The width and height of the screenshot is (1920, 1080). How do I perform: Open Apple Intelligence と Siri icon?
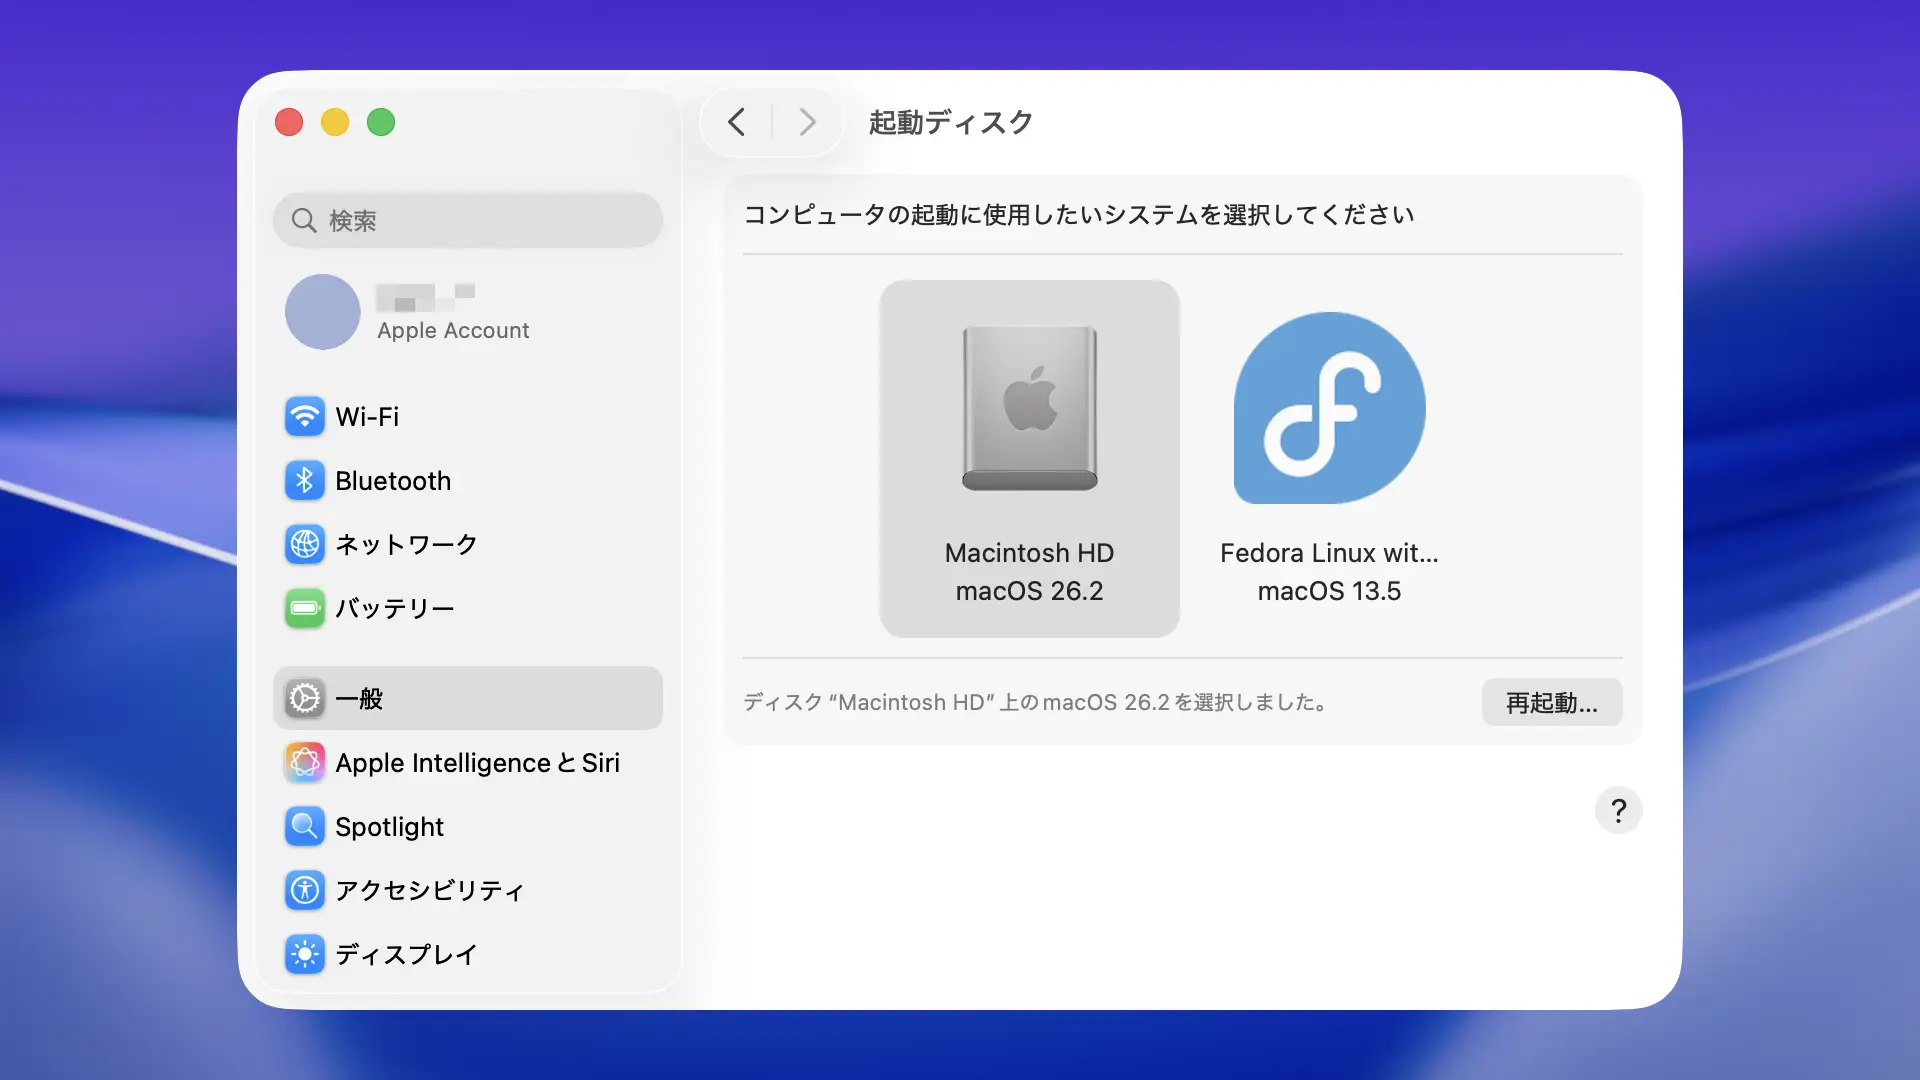[304, 763]
